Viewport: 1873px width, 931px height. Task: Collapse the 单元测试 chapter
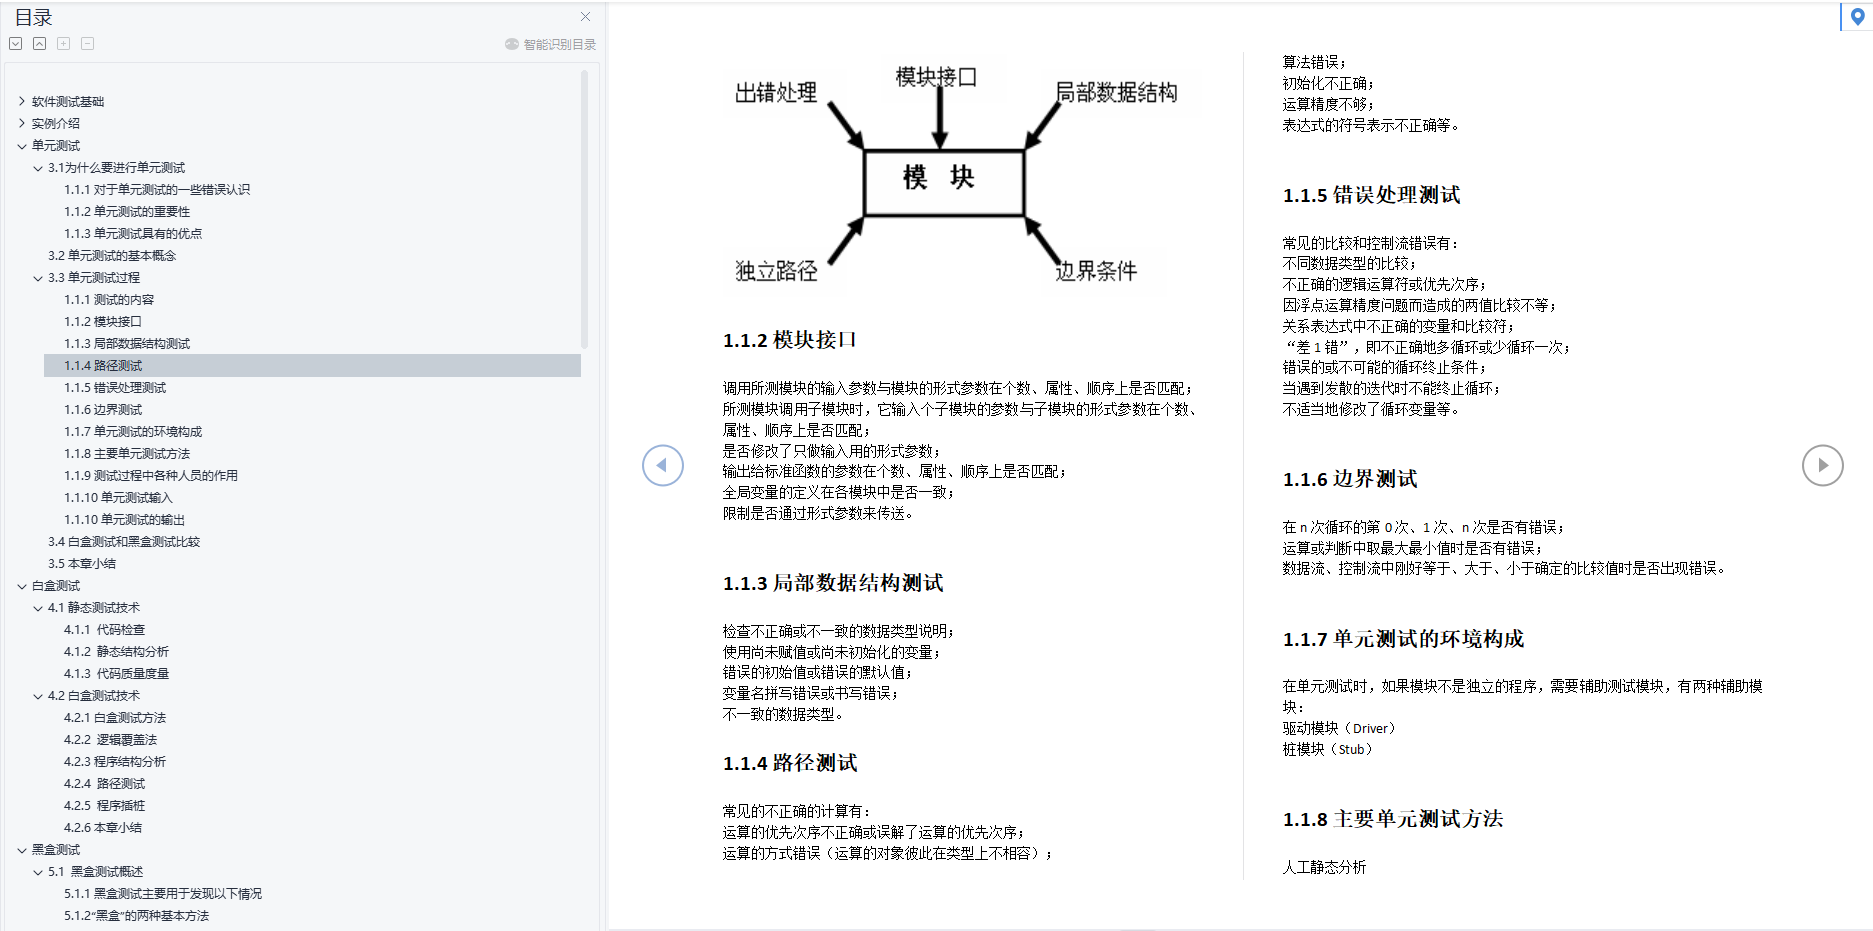tap(23, 145)
